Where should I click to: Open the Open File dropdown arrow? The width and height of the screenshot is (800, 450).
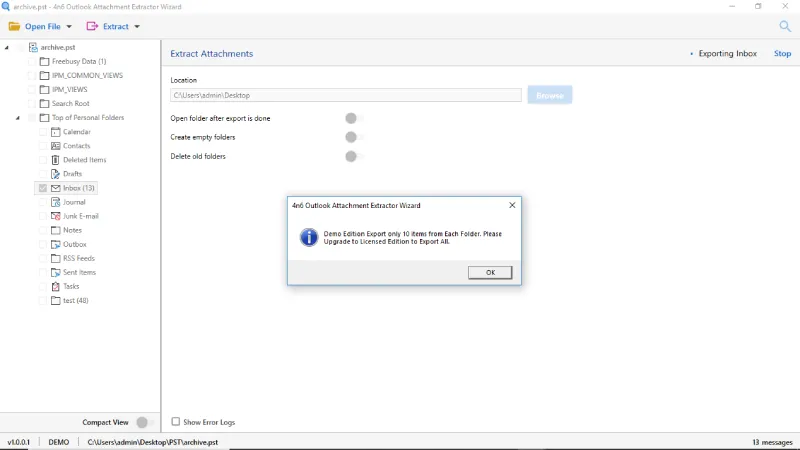pos(69,27)
